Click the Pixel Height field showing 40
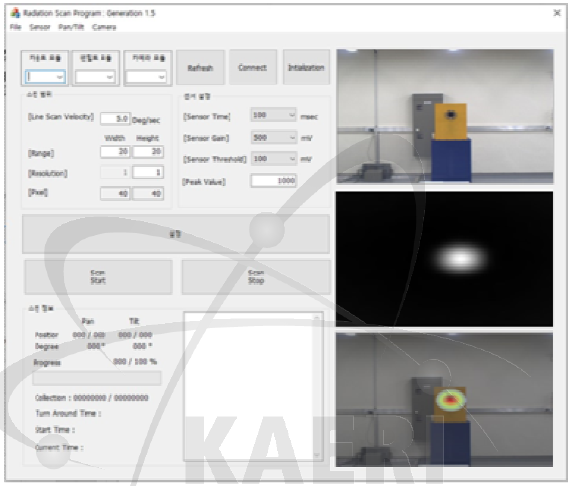Screen dimensions: 571x486 tap(147, 194)
